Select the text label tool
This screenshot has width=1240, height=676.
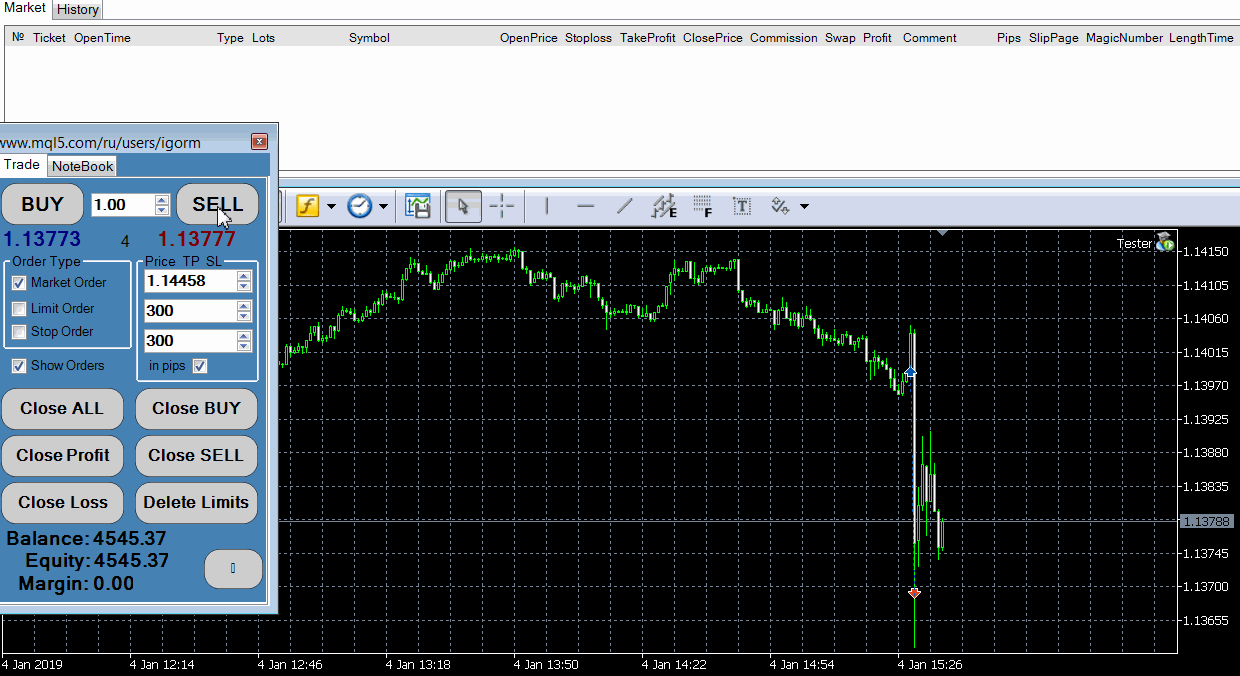(742, 206)
